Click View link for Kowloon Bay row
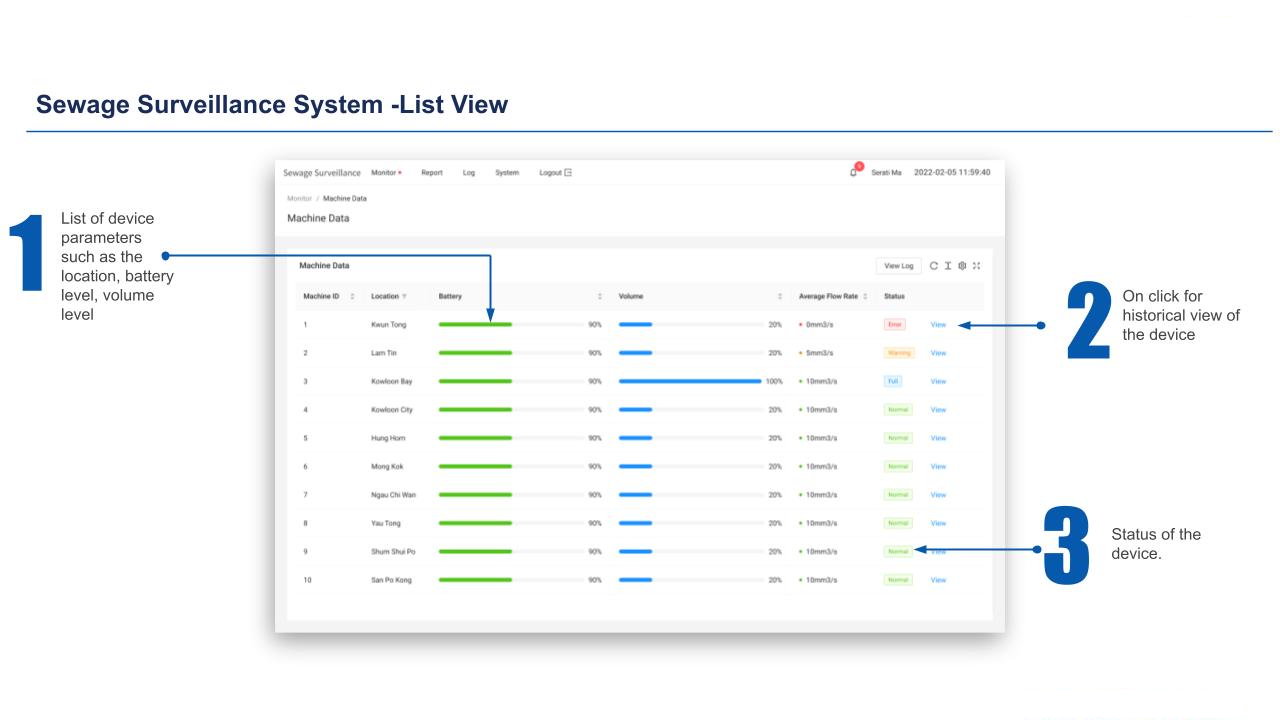Screen dimensions: 1280x720 click(x=937, y=381)
